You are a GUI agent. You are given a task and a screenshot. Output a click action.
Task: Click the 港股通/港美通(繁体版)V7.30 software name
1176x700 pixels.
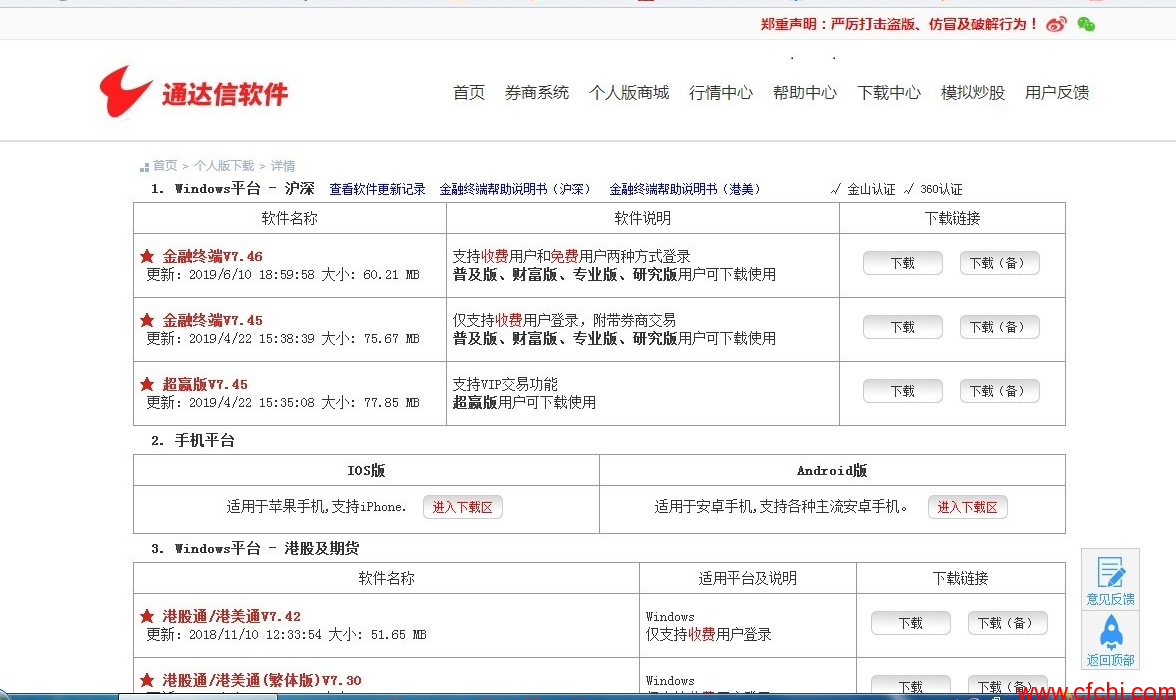pyautogui.click(x=262, y=680)
